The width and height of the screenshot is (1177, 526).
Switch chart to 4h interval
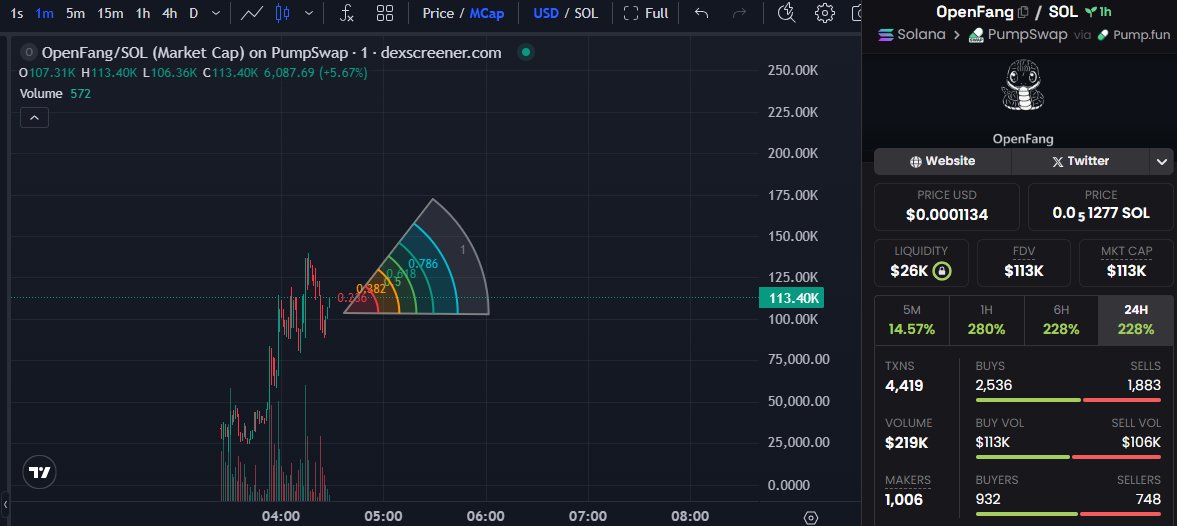pos(170,13)
